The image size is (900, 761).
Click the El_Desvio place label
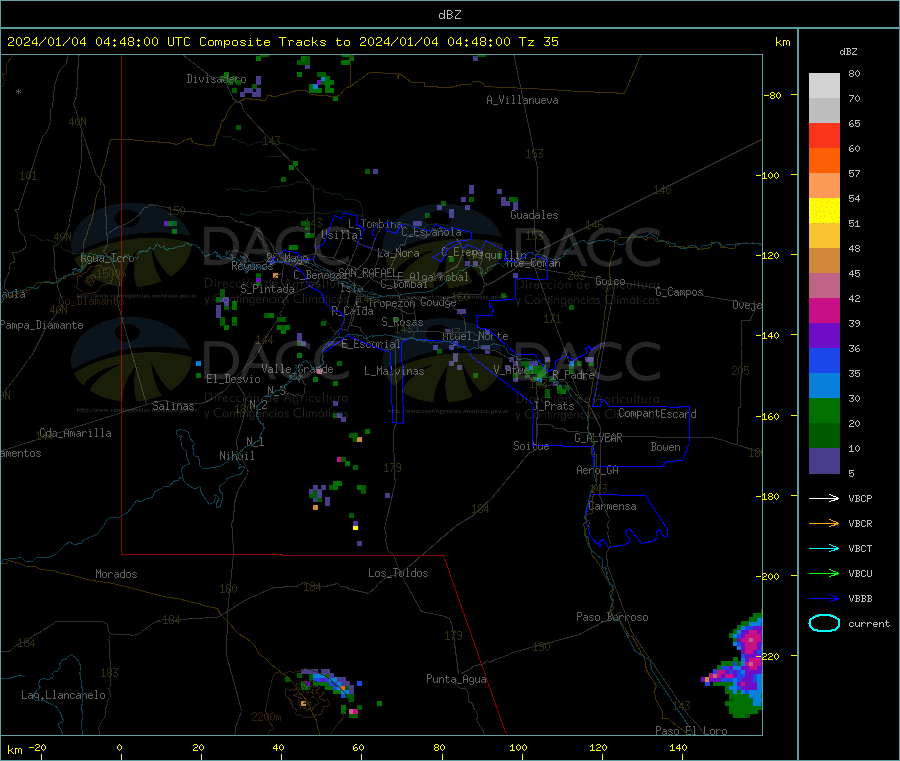click(234, 379)
